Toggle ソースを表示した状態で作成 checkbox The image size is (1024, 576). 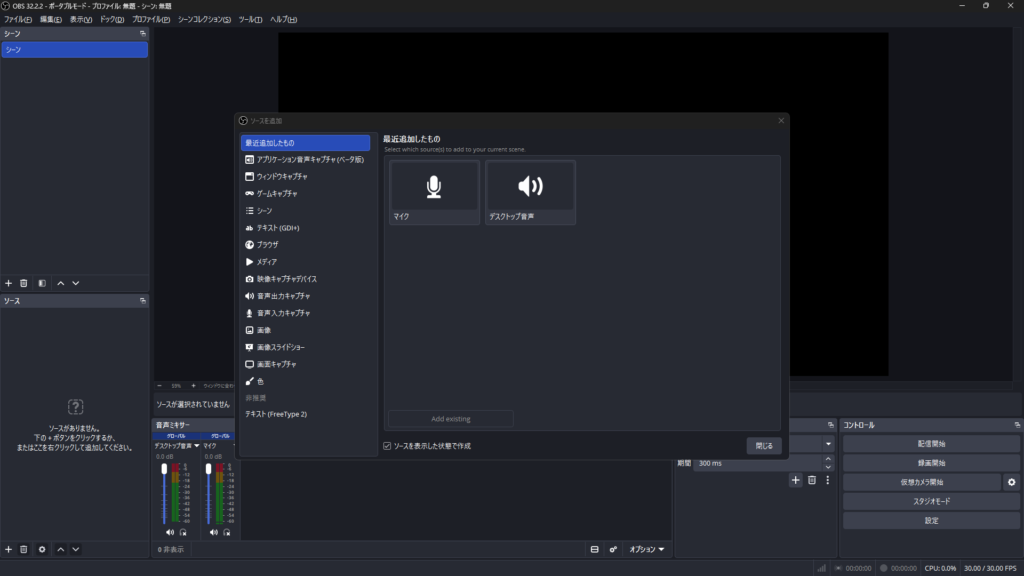pos(387,445)
